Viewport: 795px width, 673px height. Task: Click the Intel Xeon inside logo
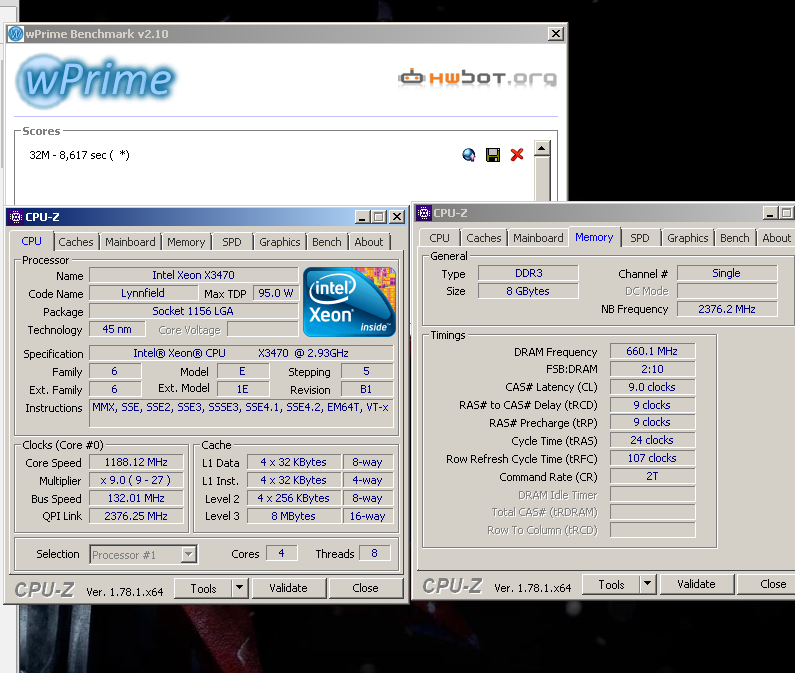[349, 301]
